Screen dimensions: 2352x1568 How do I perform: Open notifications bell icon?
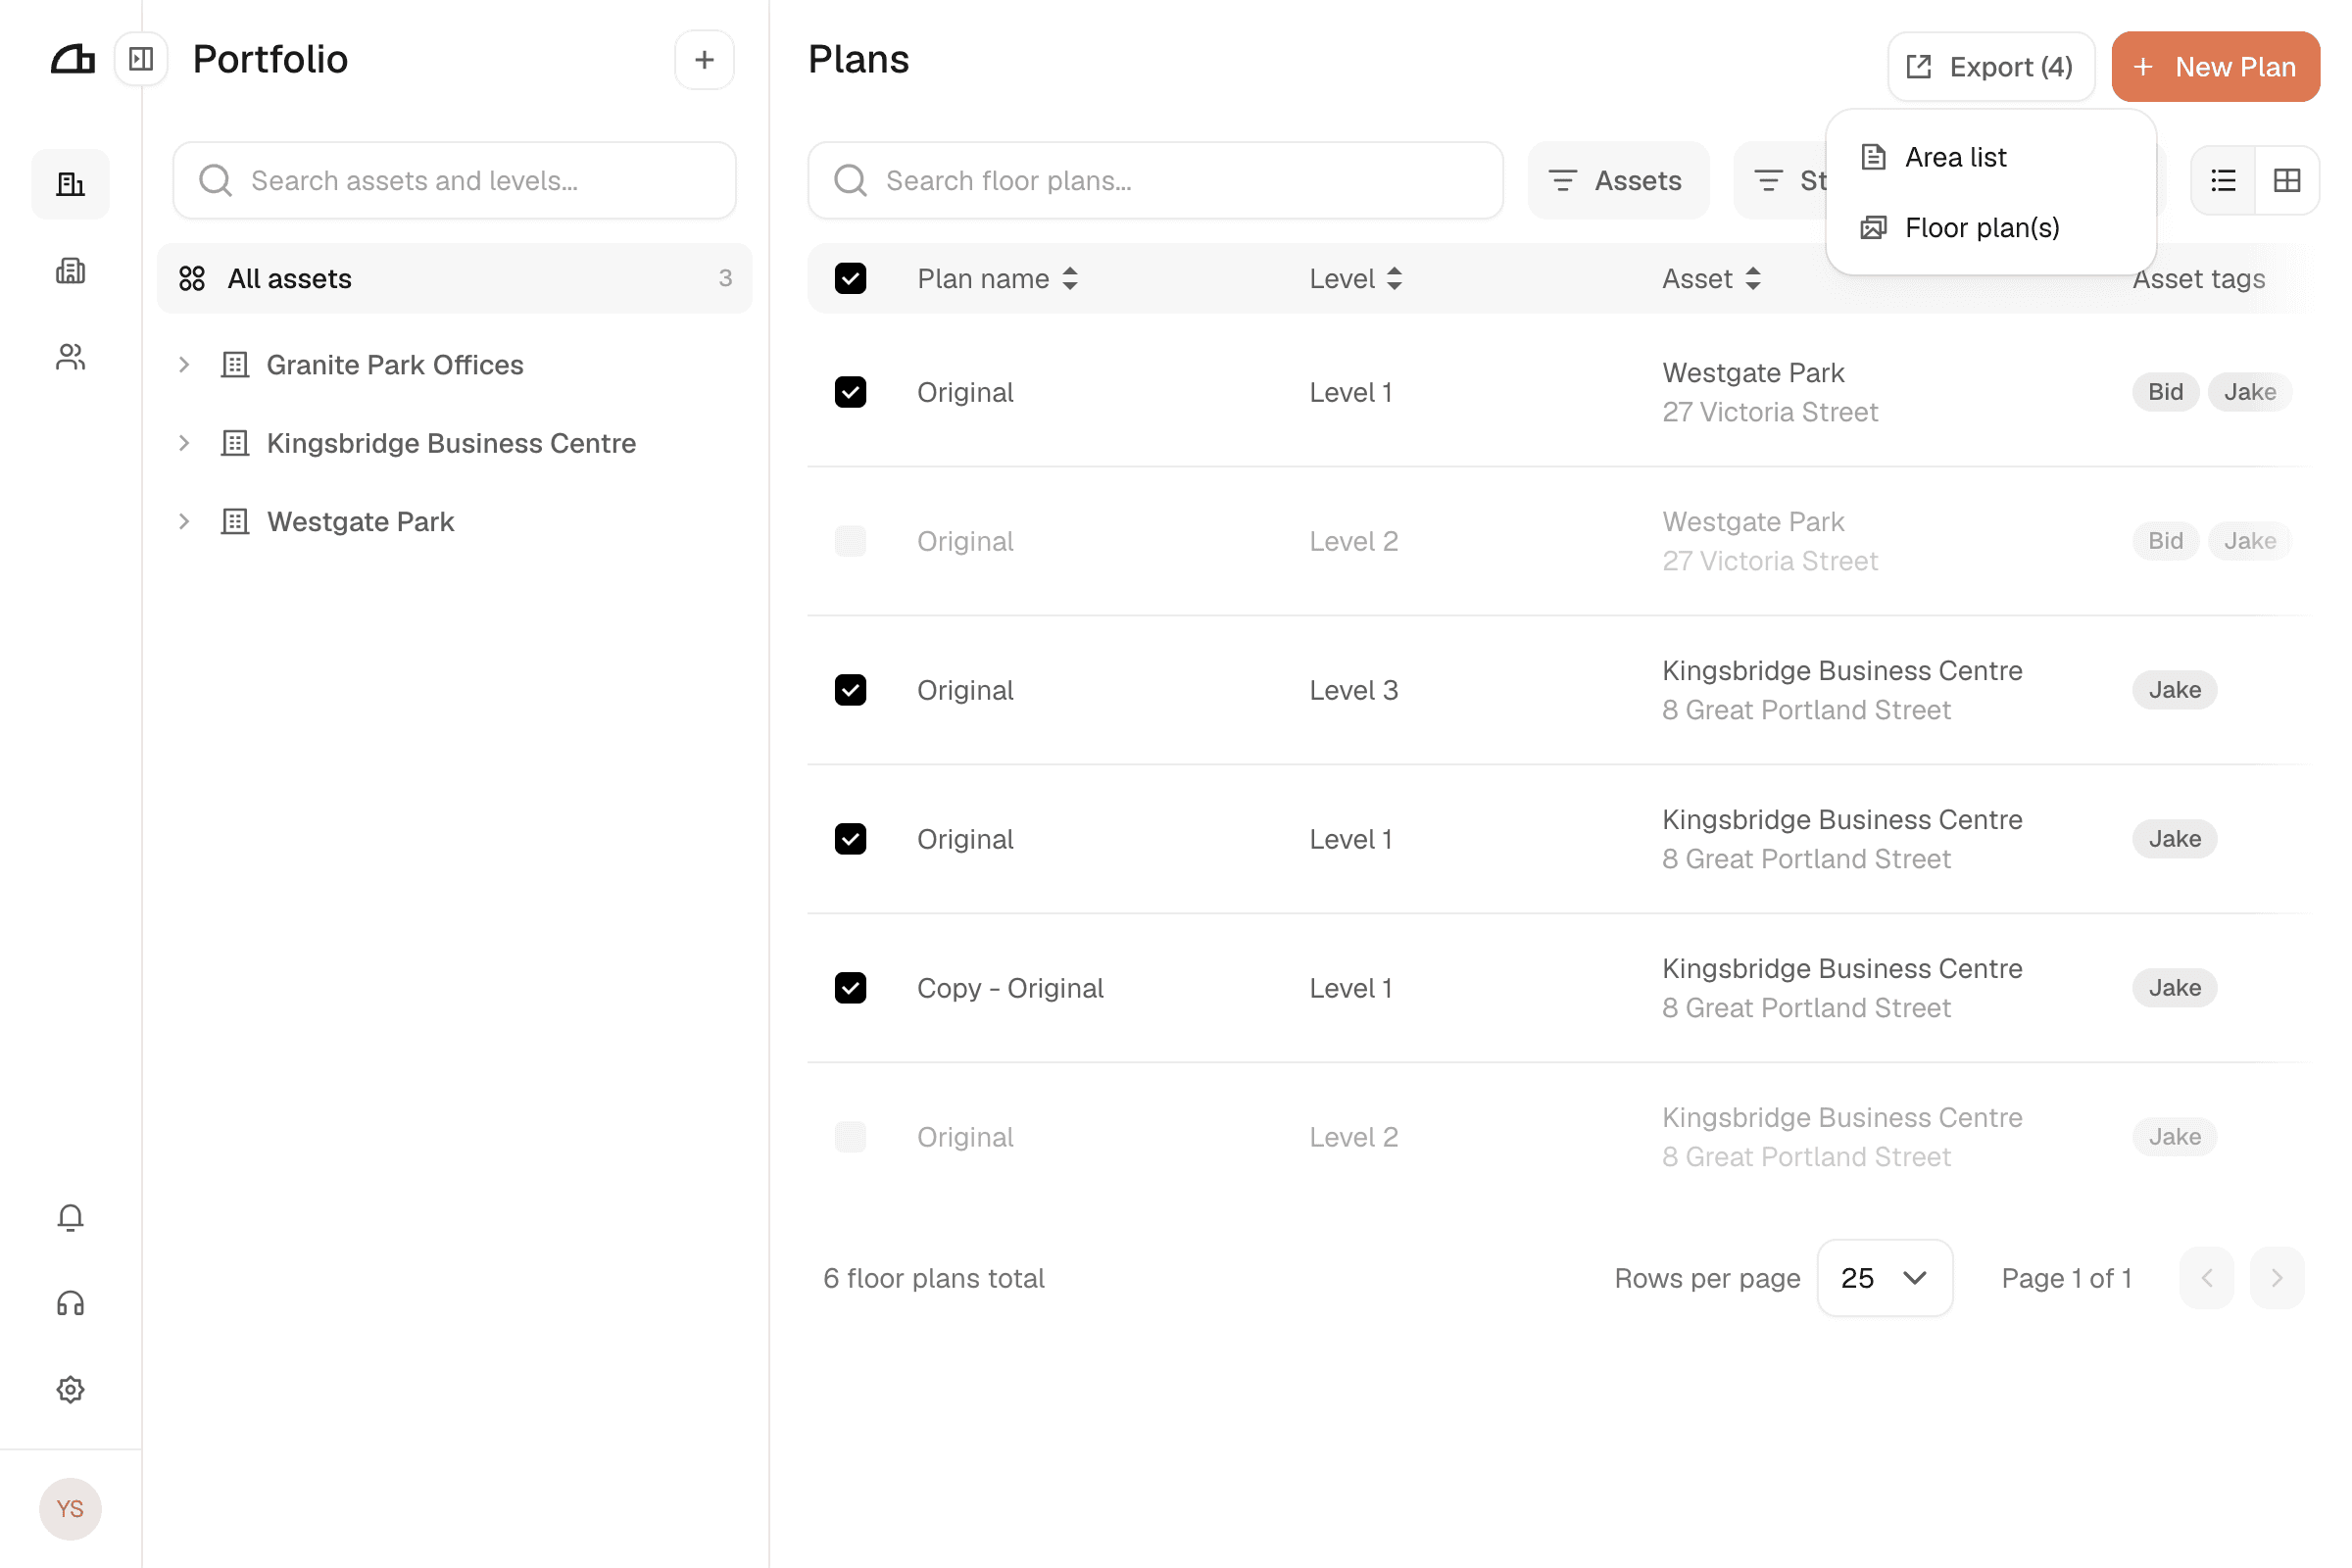(x=70, y=1217)
